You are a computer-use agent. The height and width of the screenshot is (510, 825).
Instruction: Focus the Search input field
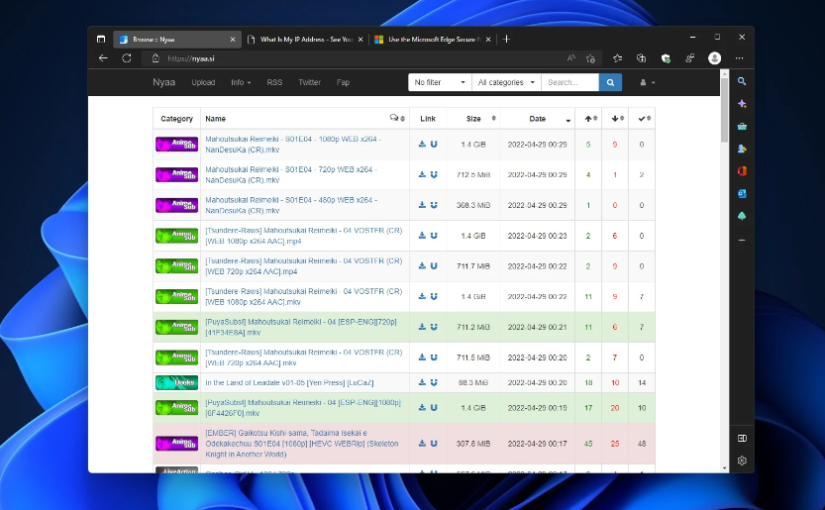pyautogui.click(x=570, y=83)
